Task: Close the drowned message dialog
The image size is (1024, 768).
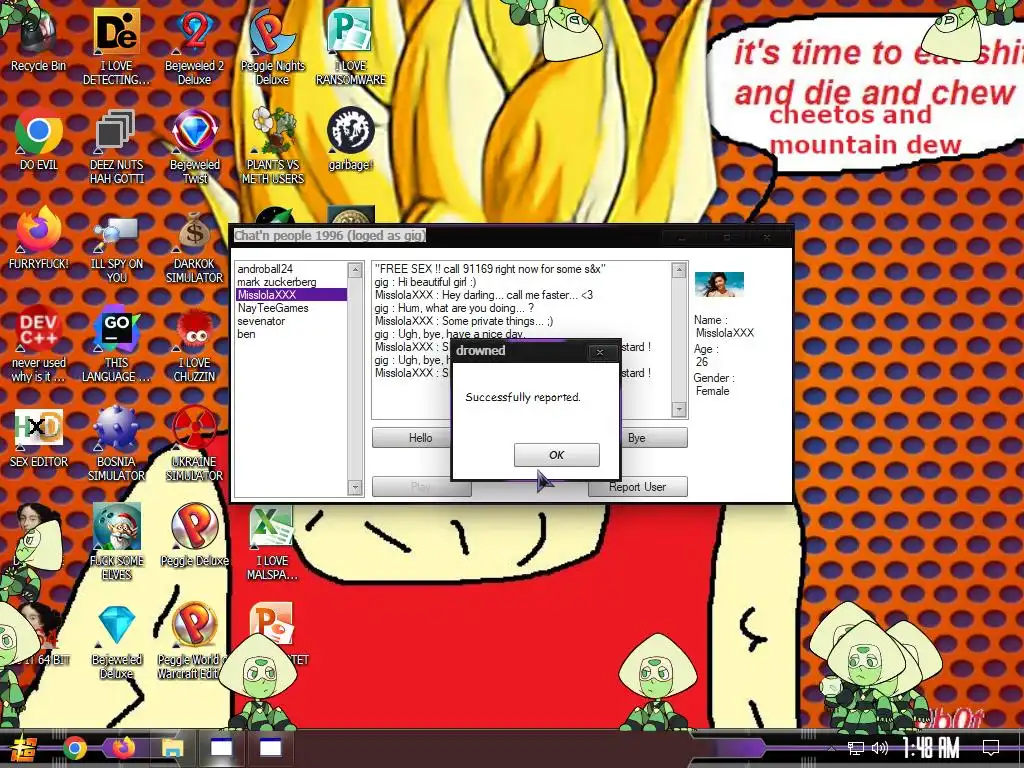Action: tap(600, 353)
